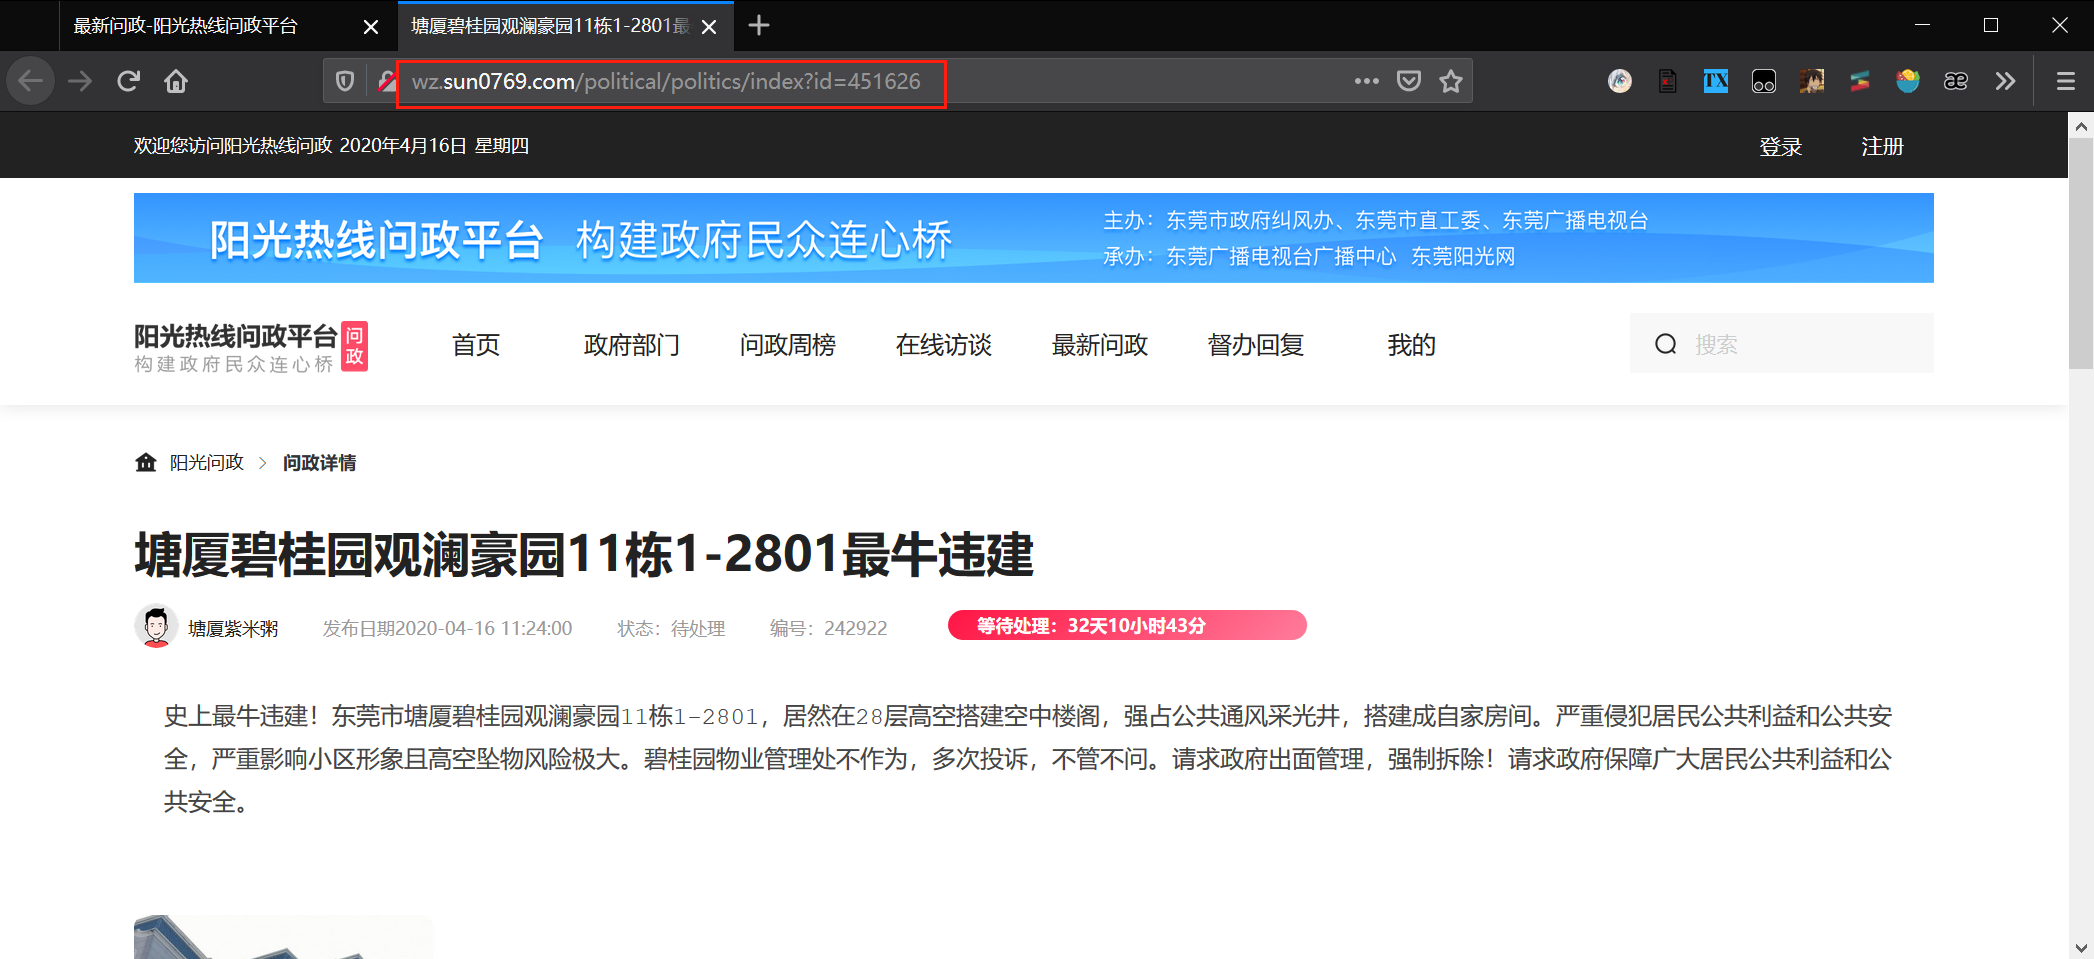2094x959 pixels.
Task: Click the page scrollbar up arrow
Action: click(x=2081, y=126)
